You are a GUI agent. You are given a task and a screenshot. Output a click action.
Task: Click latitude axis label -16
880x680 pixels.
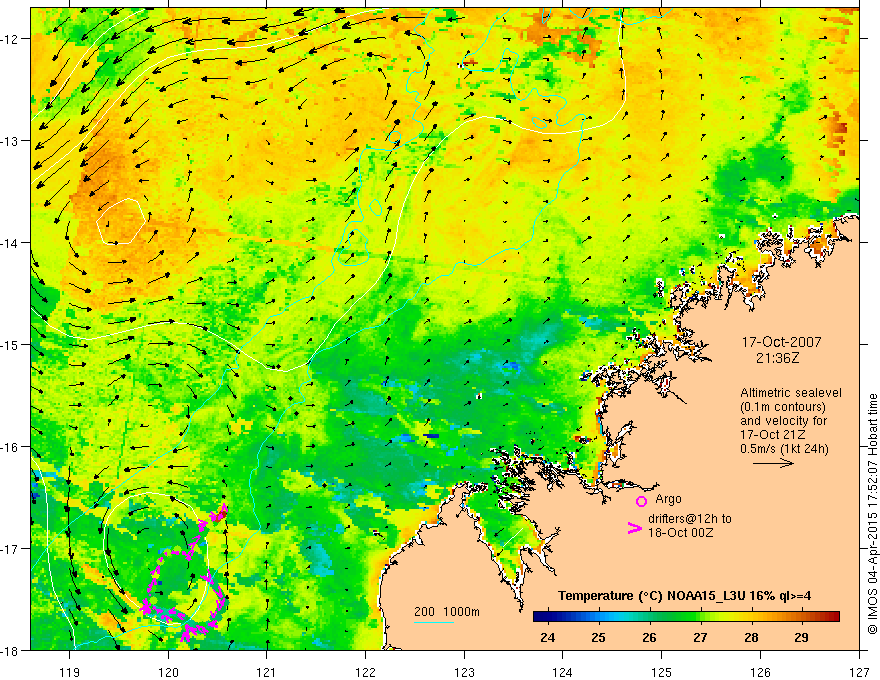pos(11,447)
